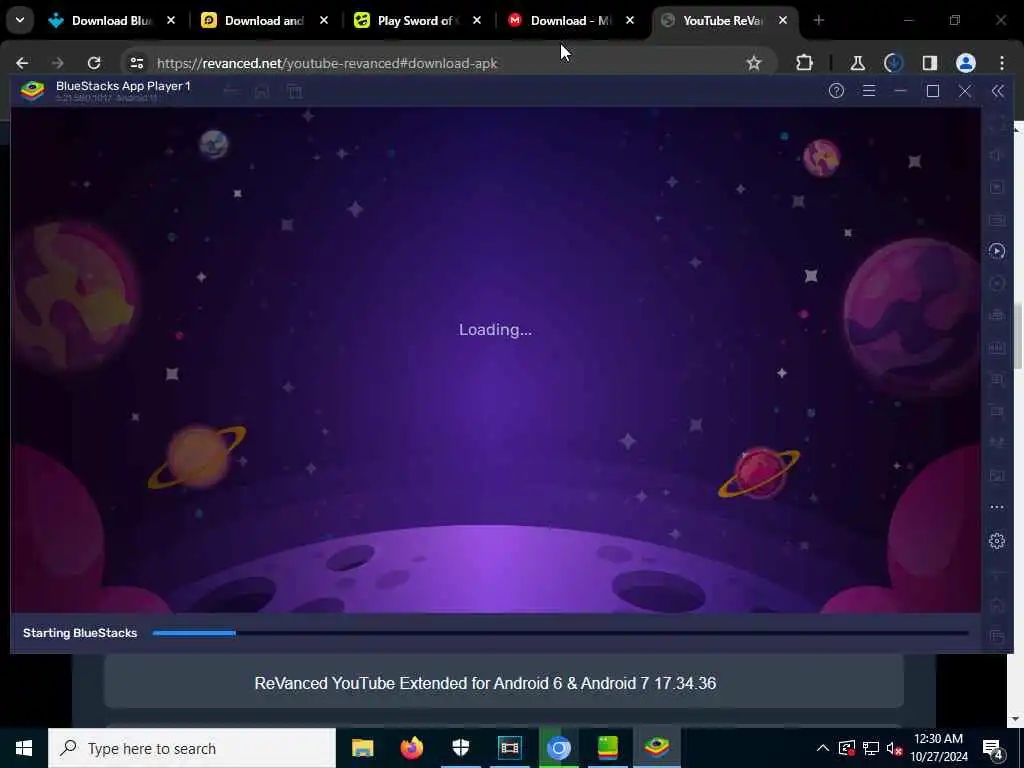This screenshot has width=1024, height=768.
Task: Toggle fullscreen from BlueStacks sidebar
Action: pos(997,123)
